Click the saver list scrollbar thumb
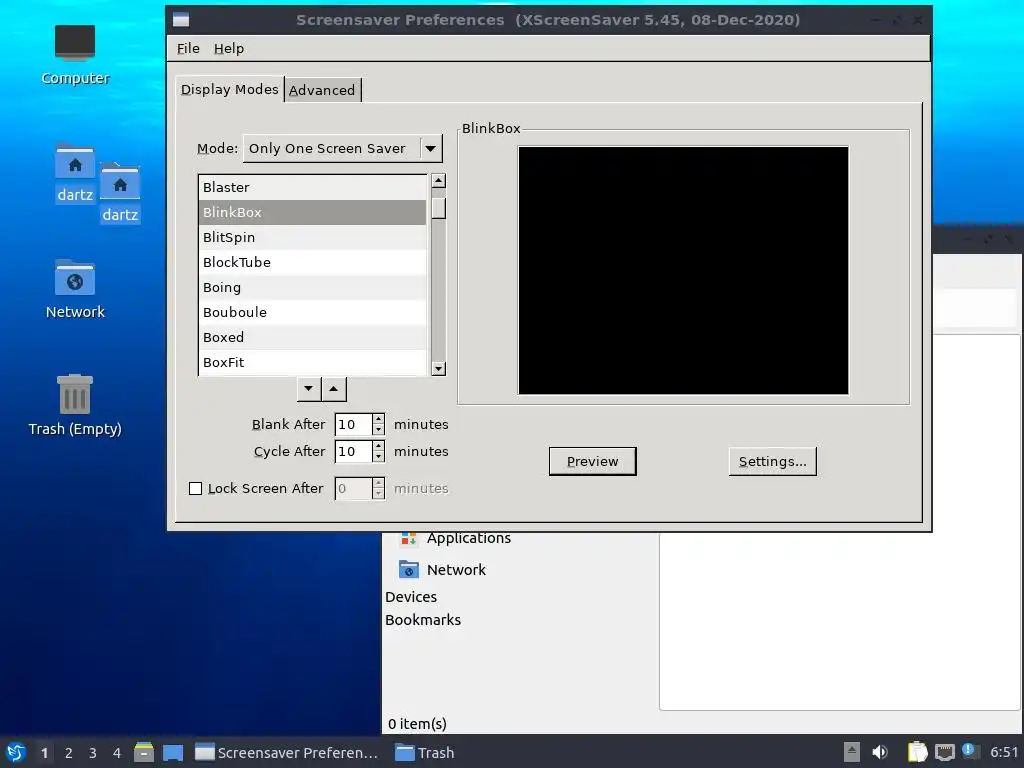This screenshot has height=768, width=1024. pyautogui.click(x=439, y=207)
